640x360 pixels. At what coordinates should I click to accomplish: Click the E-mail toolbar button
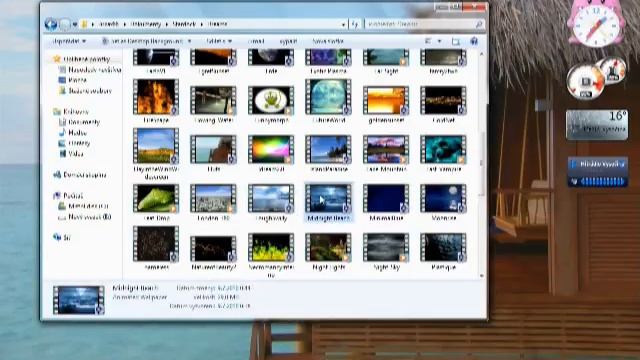(x=256, y=41)
